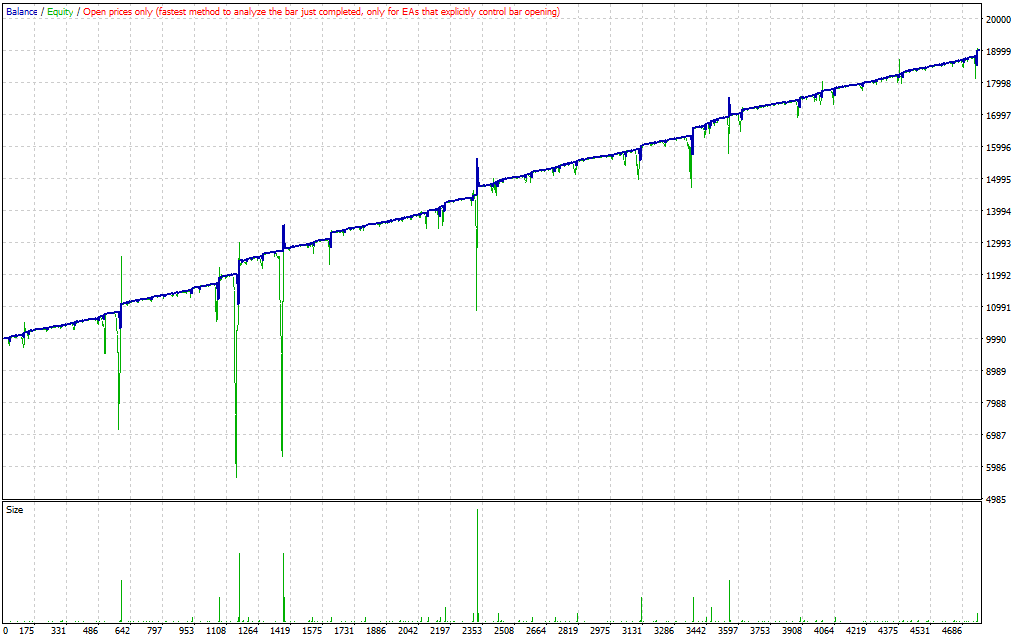Select the 20000 value on the vertical axis
Image resolution: width=1024 pixels, height=640 pixels.
999,20
